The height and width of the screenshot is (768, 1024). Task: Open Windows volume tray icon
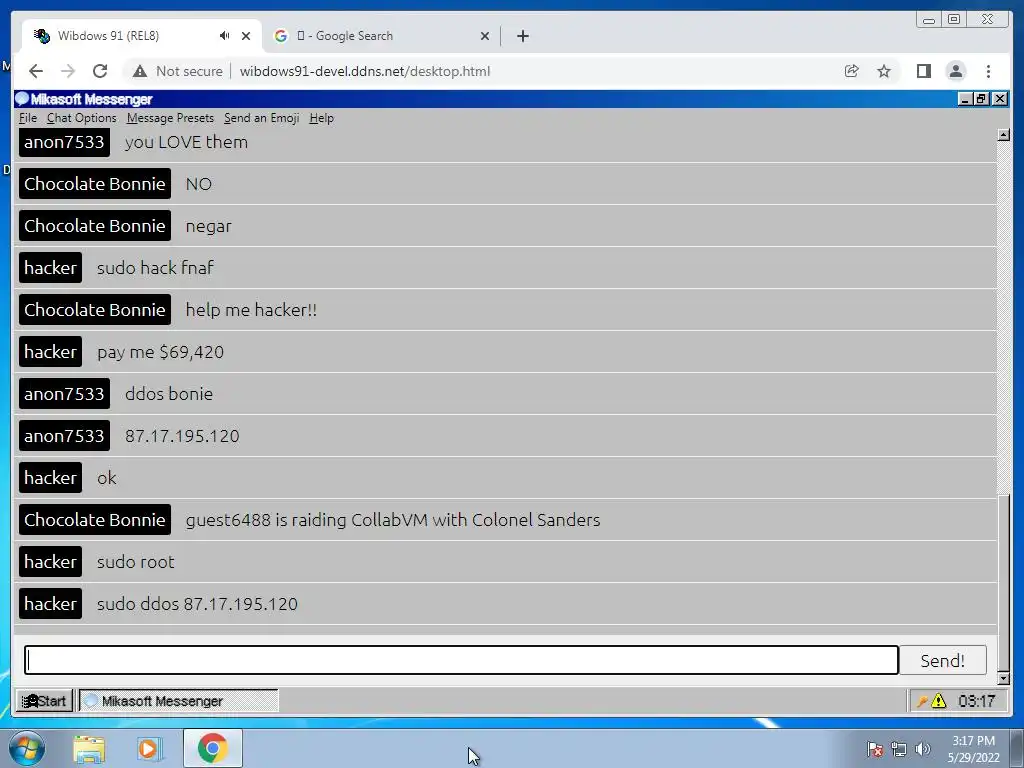923,749
